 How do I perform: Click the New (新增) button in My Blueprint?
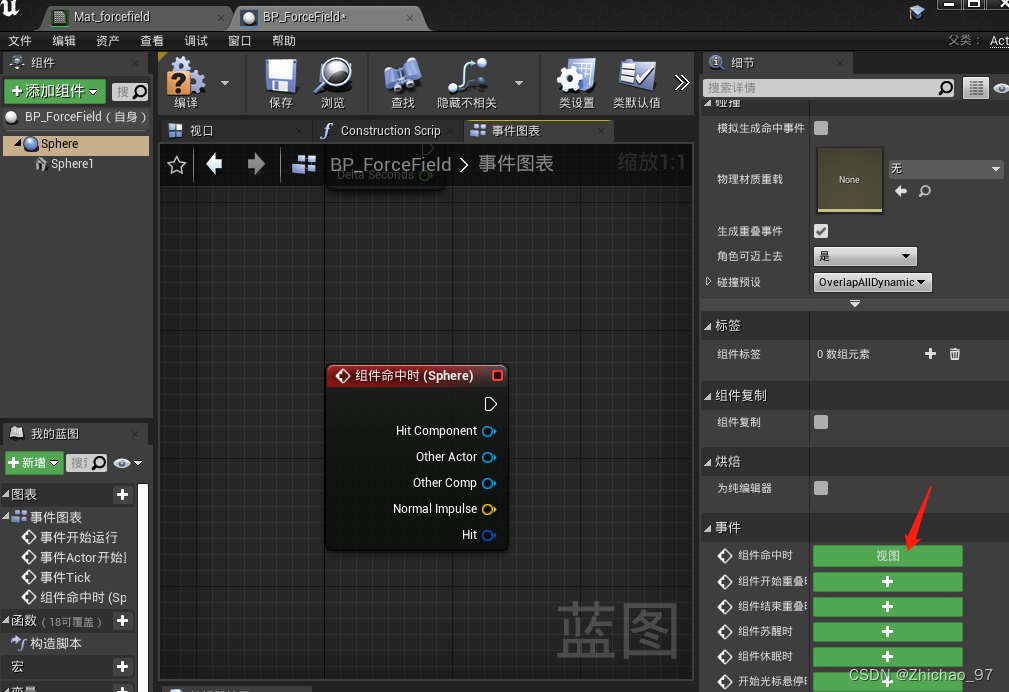(x=34, y=463)
